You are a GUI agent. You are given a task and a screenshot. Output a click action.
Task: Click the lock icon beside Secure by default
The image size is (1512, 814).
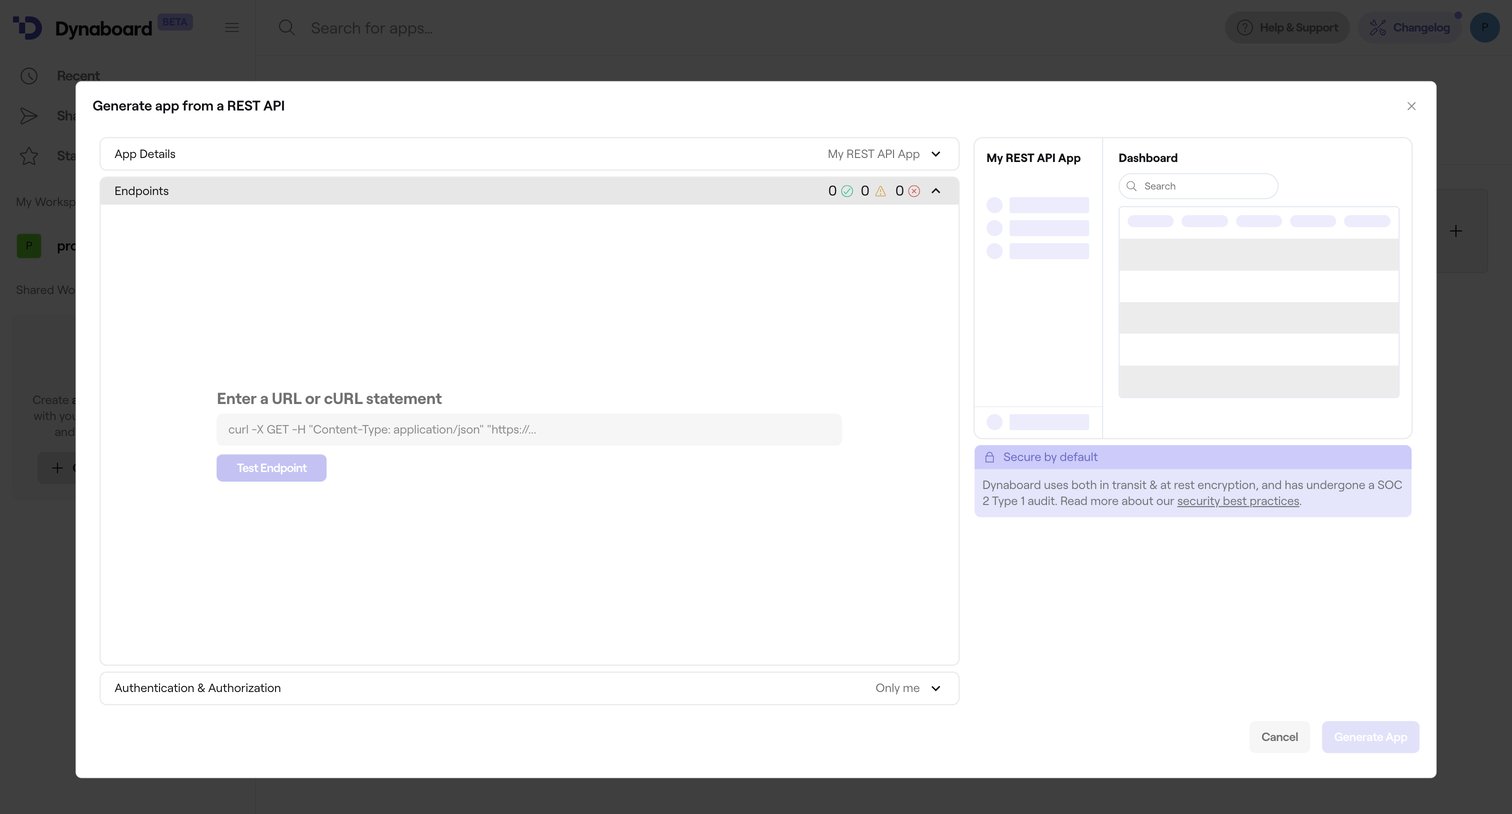pos(990,457)
